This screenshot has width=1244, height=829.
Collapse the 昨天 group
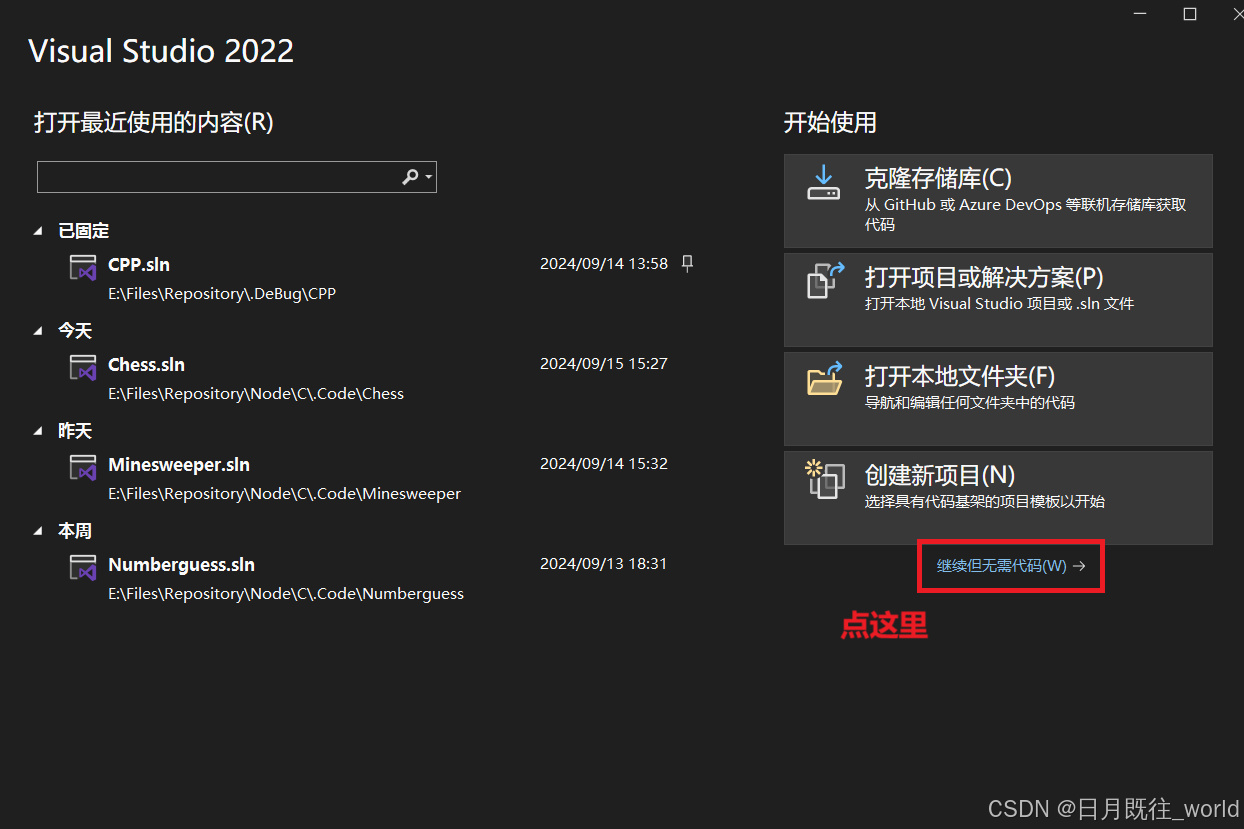(x=38, y=431)
